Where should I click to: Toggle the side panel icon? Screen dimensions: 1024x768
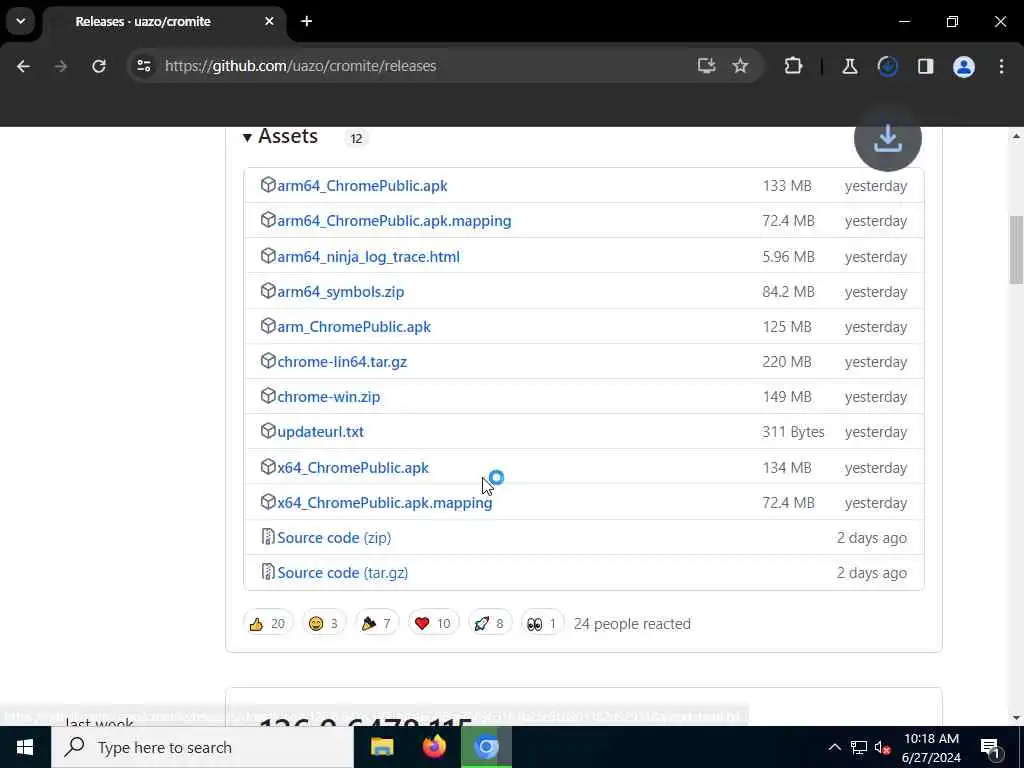[x=925, y=66]
